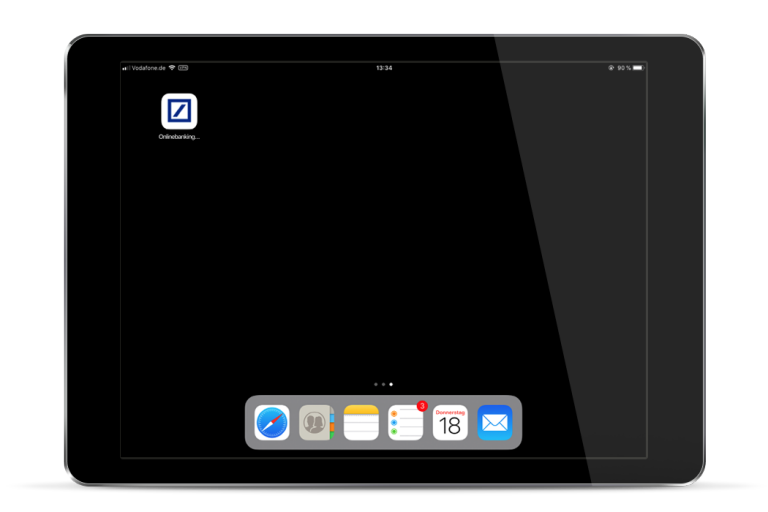Tap the 13:34 clock in status bar
Image resolution: width=768 pixels, height=512 pixels.
[x=384, y=68]
